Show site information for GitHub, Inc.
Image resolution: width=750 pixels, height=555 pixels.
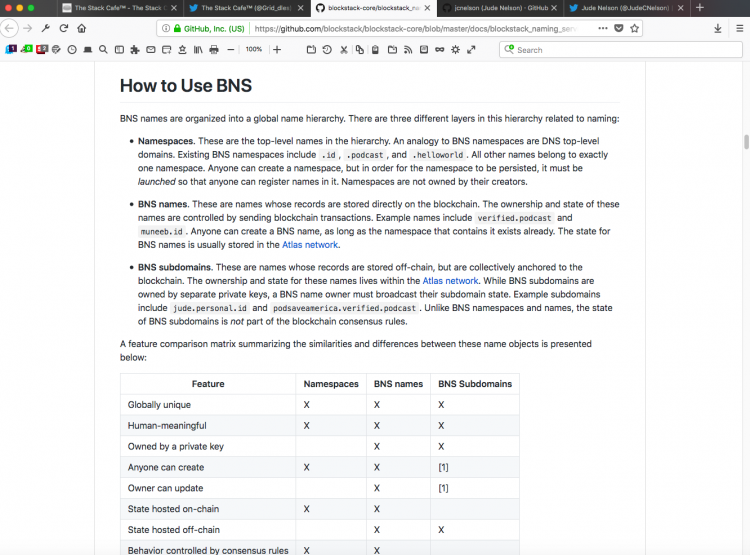(x=166, y=29)
